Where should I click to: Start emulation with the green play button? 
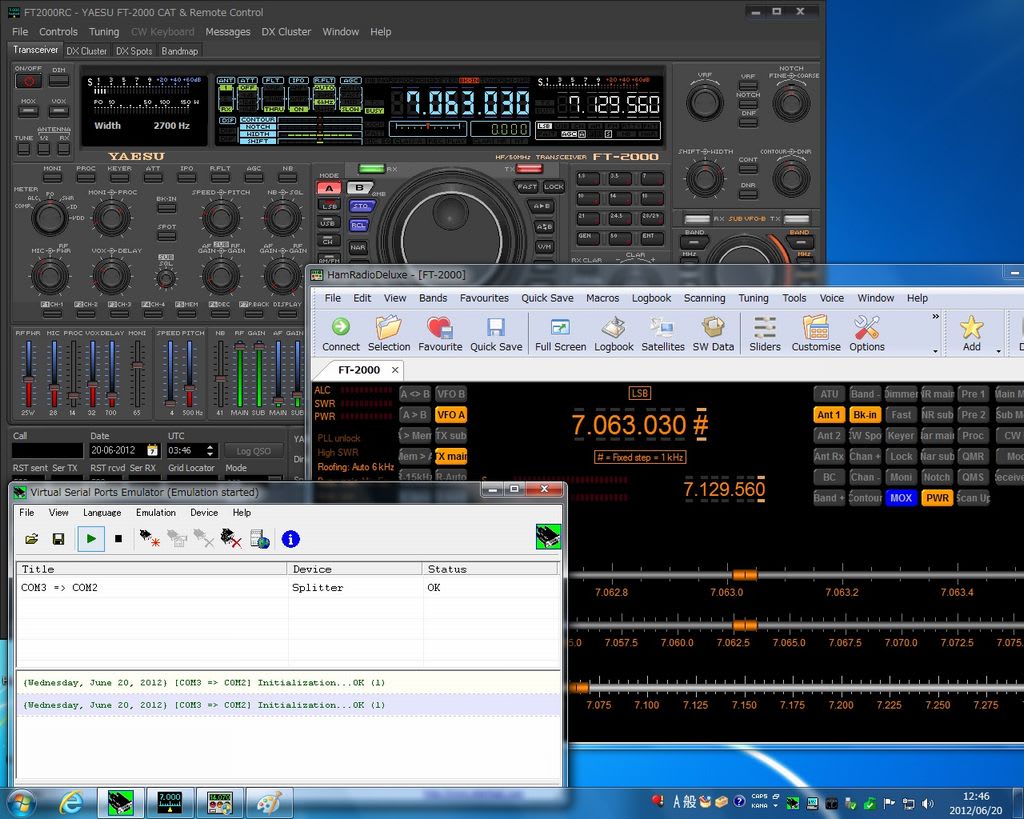coord(91,539)
